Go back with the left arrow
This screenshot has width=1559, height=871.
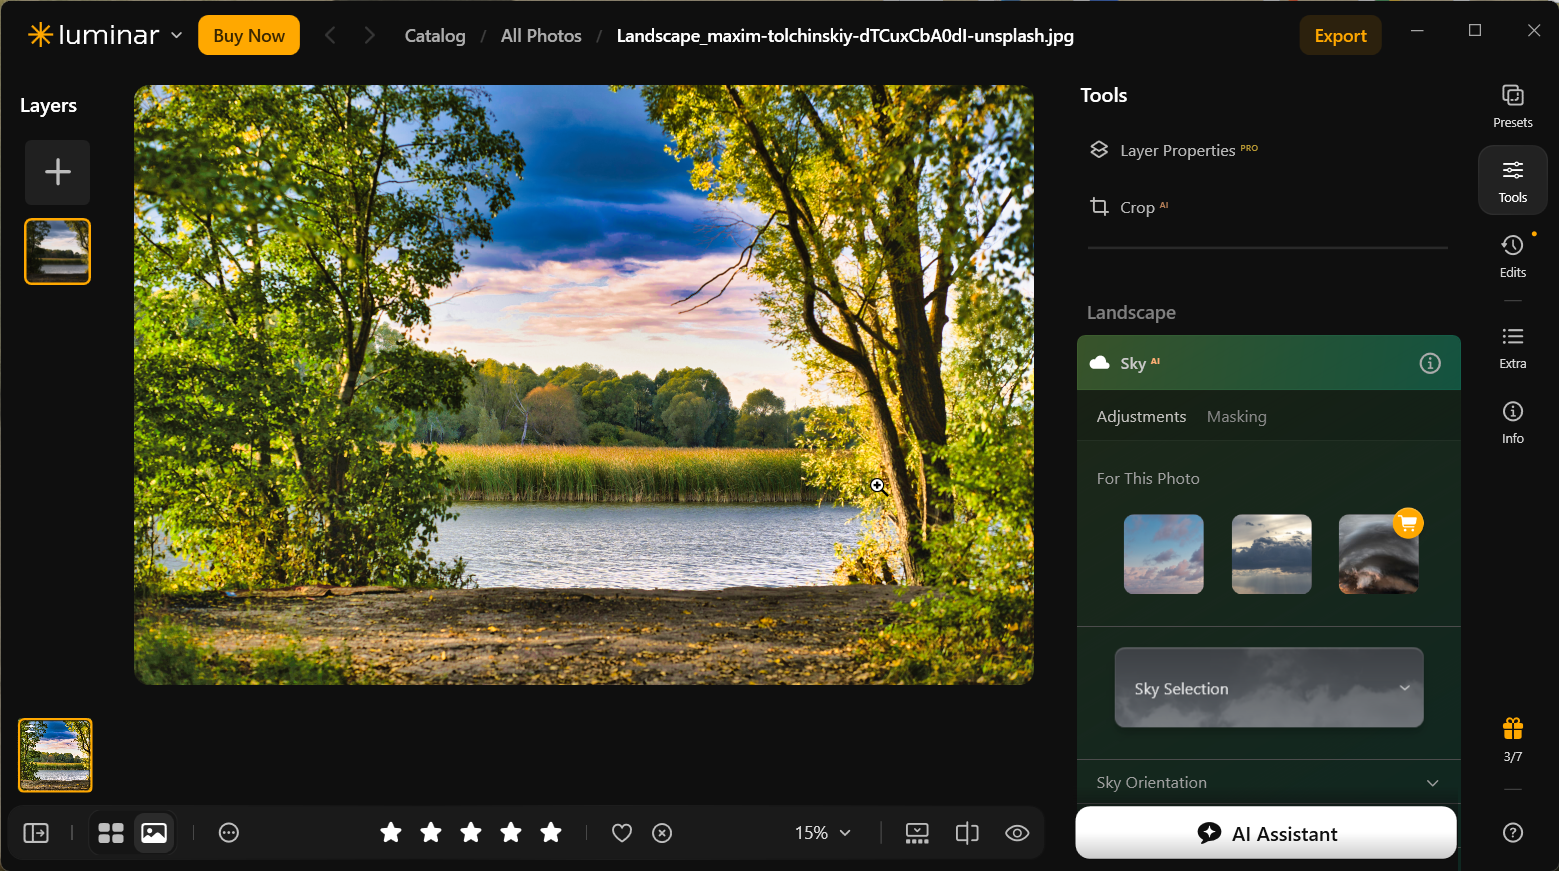(330, 35)
